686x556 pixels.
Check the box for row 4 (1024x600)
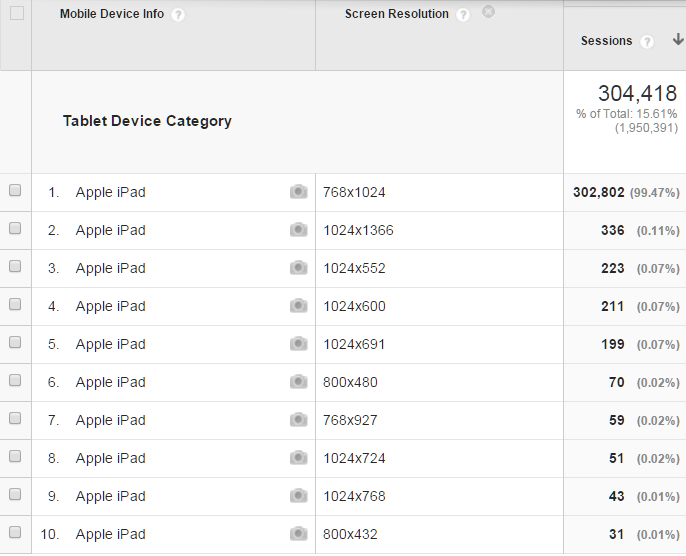15,304
